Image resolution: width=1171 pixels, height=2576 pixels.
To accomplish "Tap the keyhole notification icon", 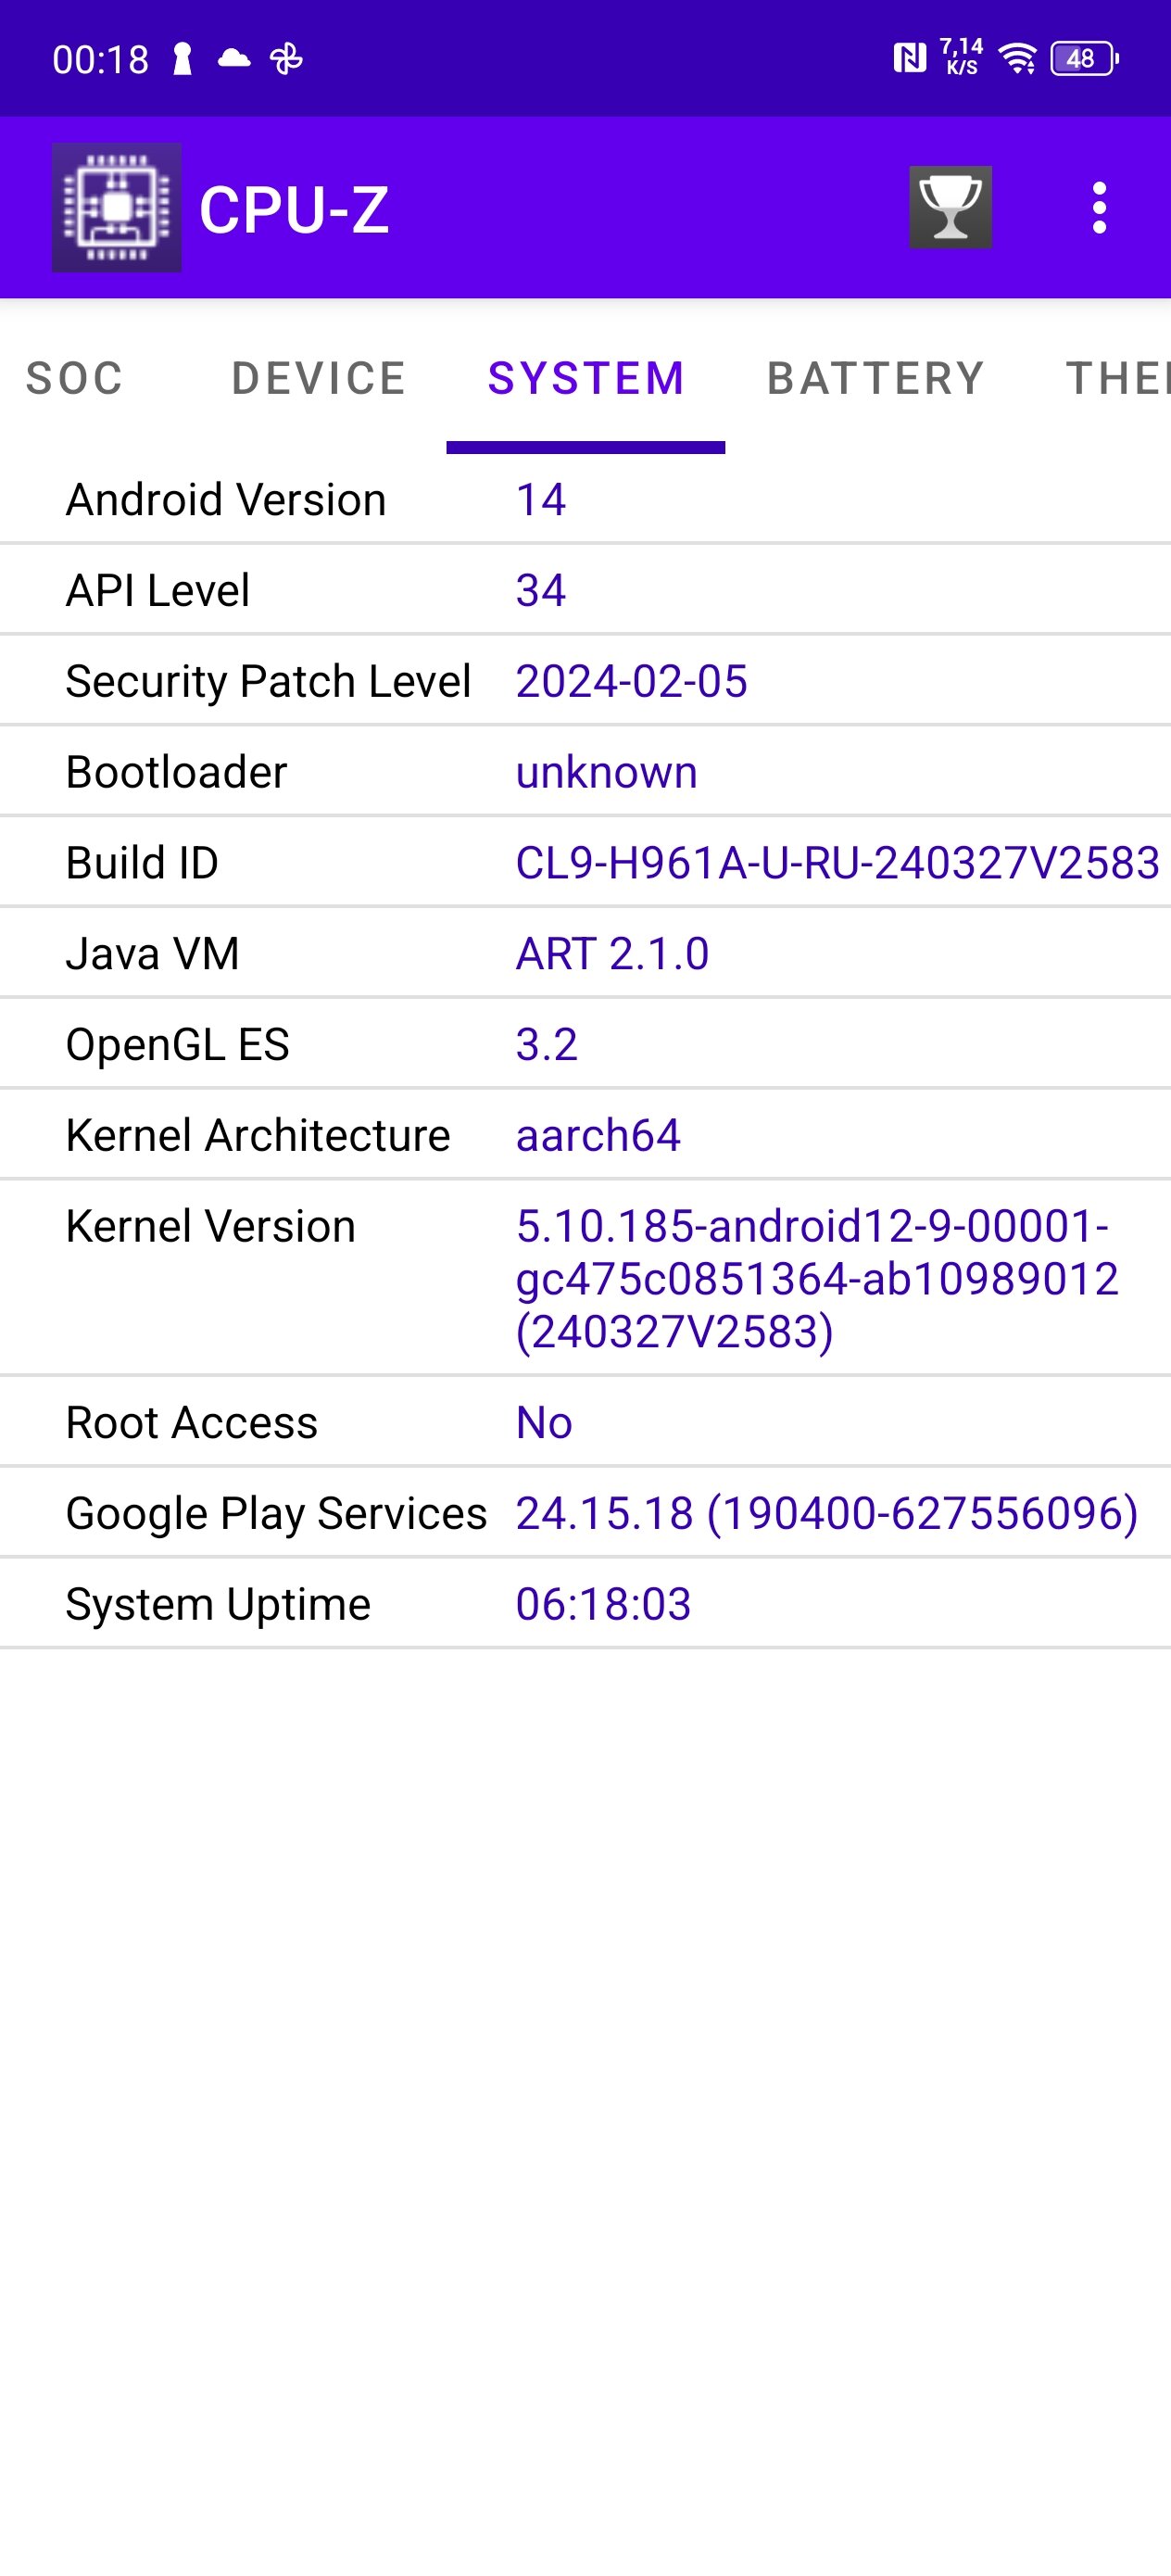I will click(x=182, y=58).
